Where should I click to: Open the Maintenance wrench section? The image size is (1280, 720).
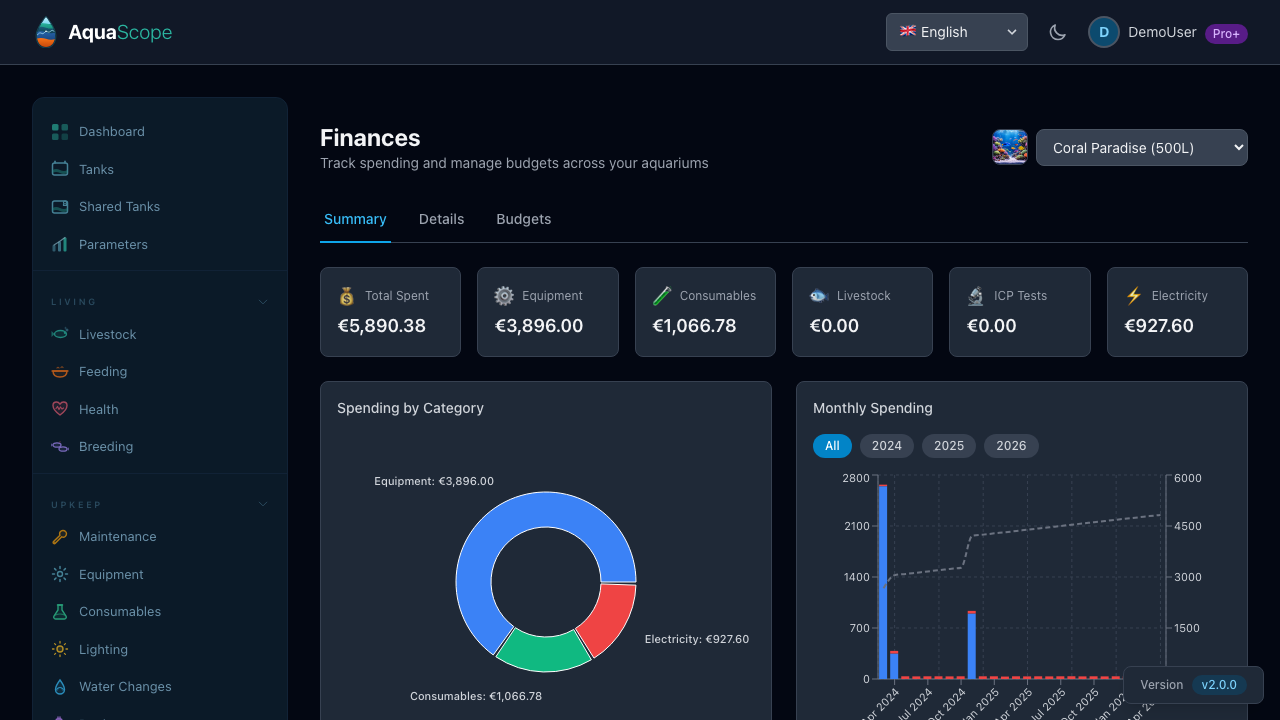coord(59,536)
